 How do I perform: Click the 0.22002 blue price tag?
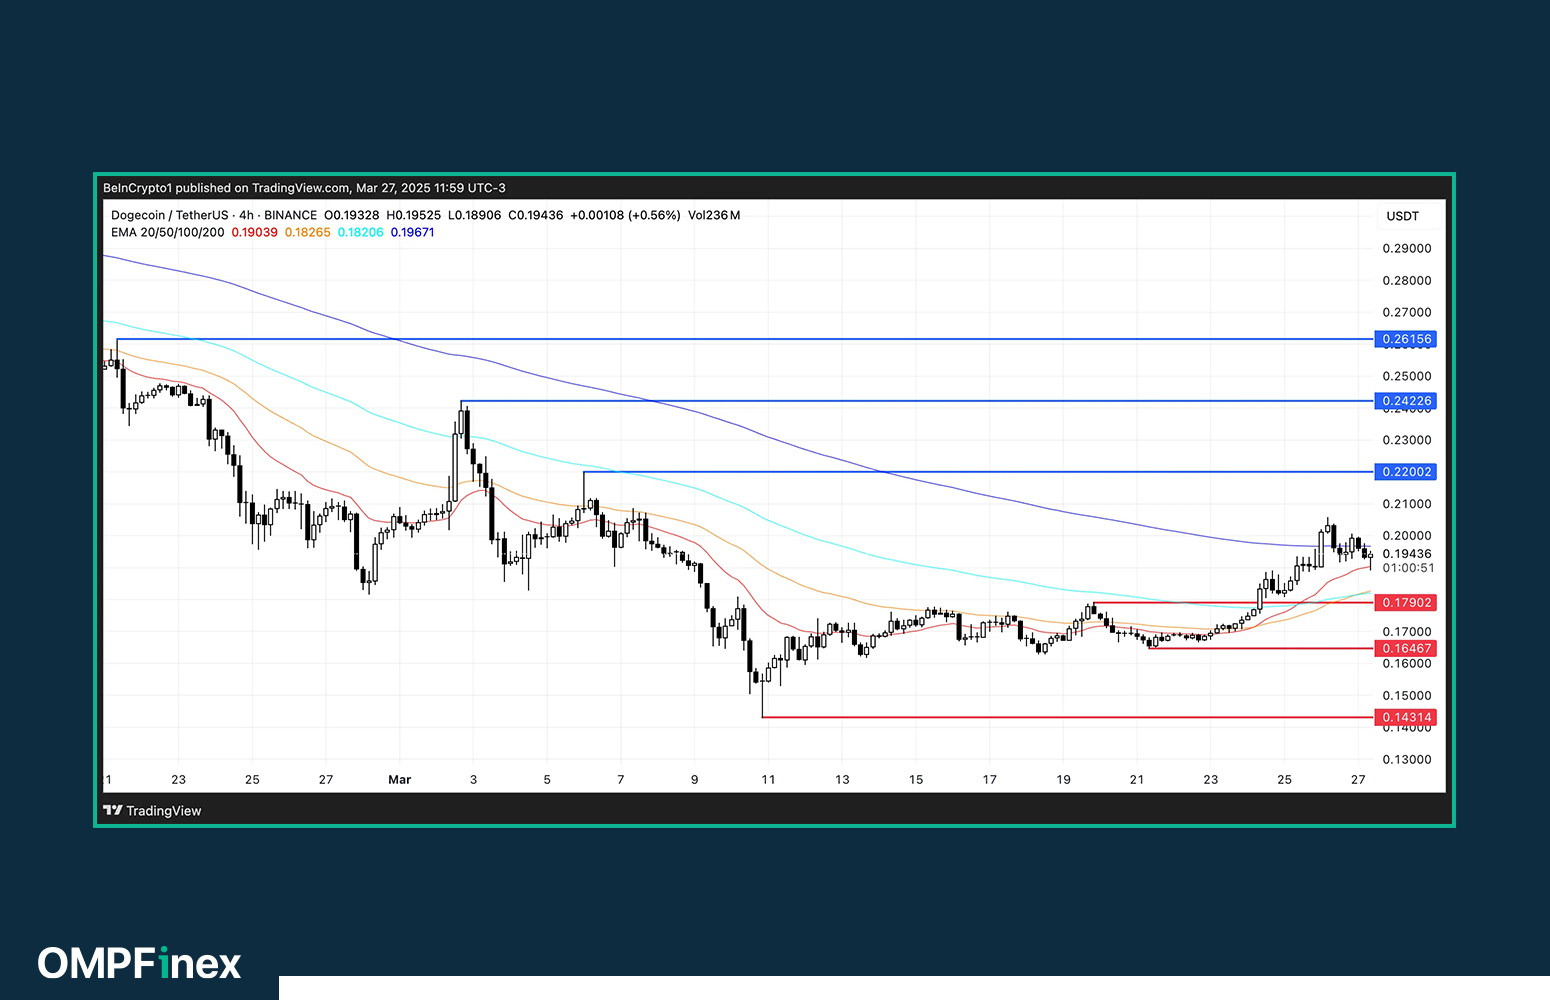[1405, 472]
